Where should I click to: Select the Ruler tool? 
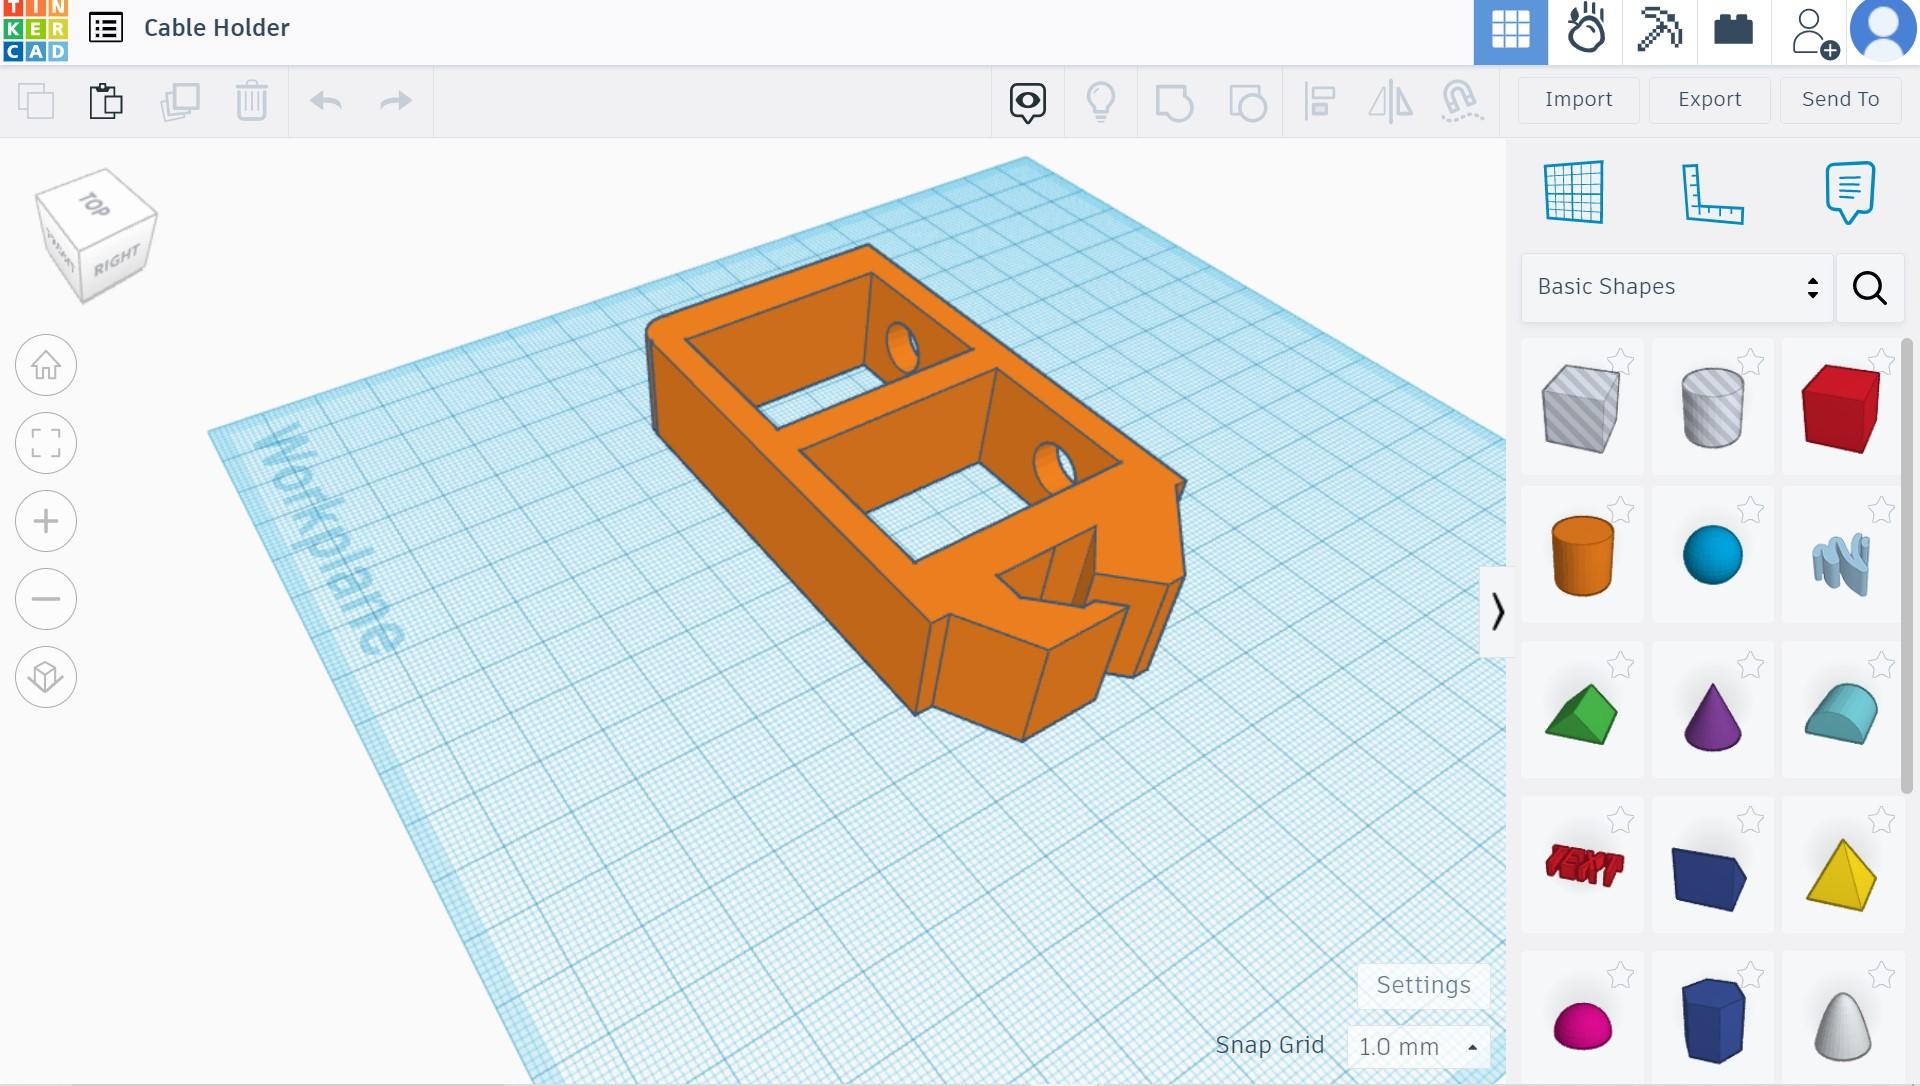click(x=1712, y=193)
